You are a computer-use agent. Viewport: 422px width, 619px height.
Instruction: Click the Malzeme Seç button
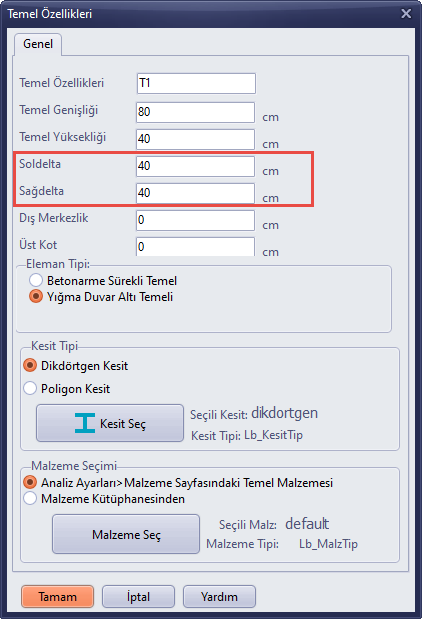point(126,534)
